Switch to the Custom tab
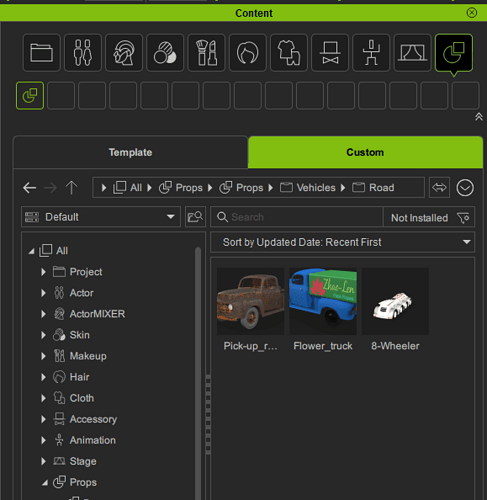487x500 pixels. 365,152
